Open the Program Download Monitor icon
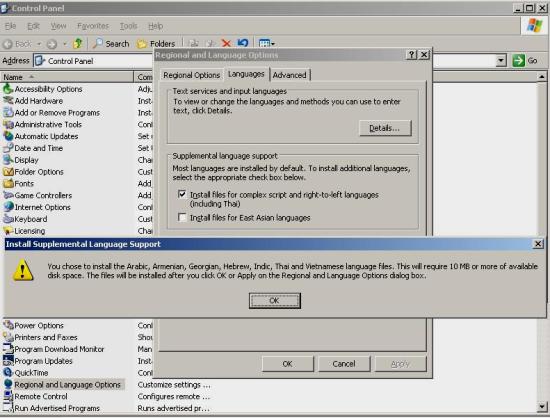Image resolution: width=550 pixels, height=418 pixels. coord(8,349)
